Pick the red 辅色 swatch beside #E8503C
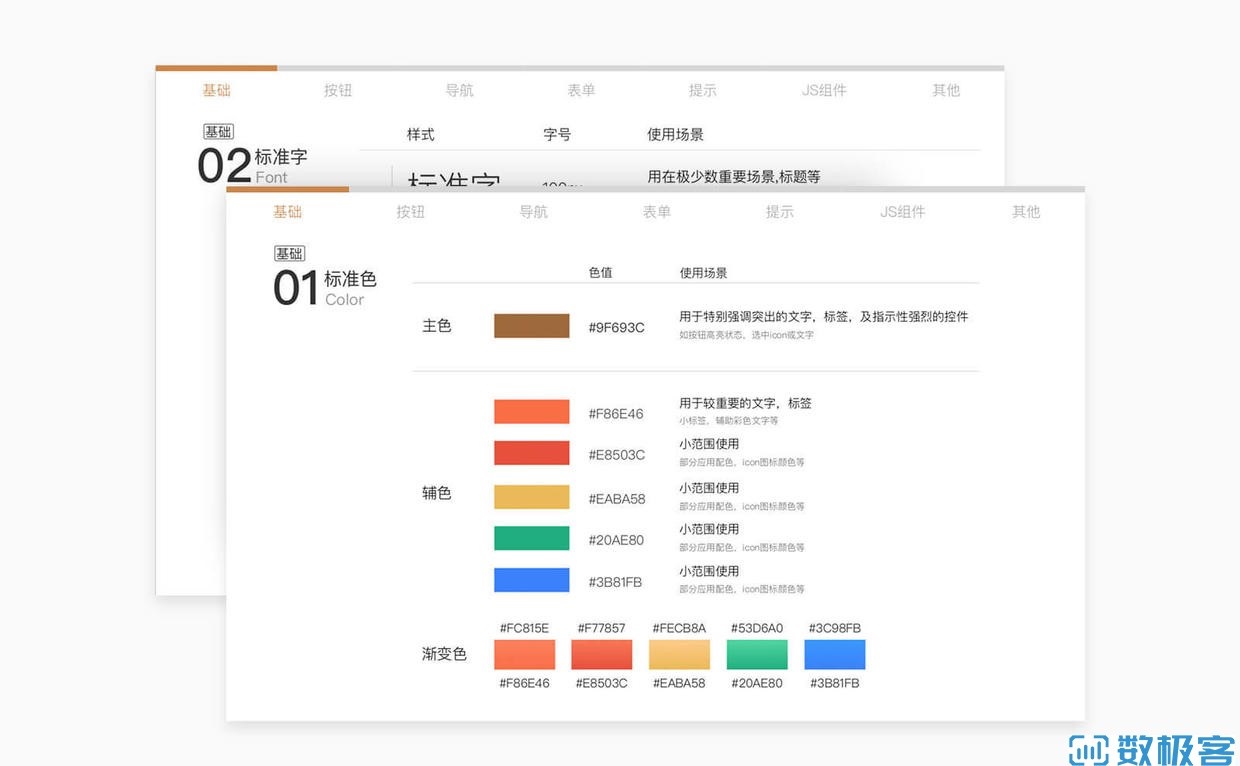Viewport: 1240px width, 766px height. (531, 453)
